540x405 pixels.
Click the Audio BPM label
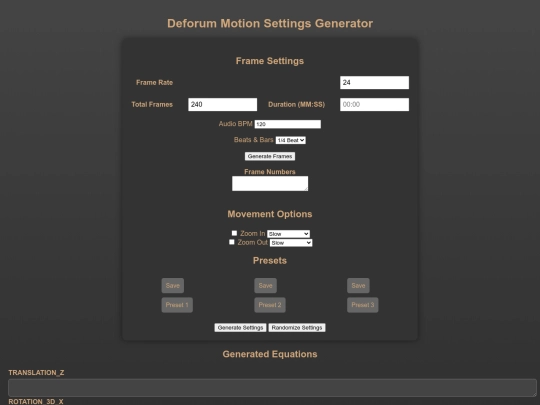click(236, 124)
